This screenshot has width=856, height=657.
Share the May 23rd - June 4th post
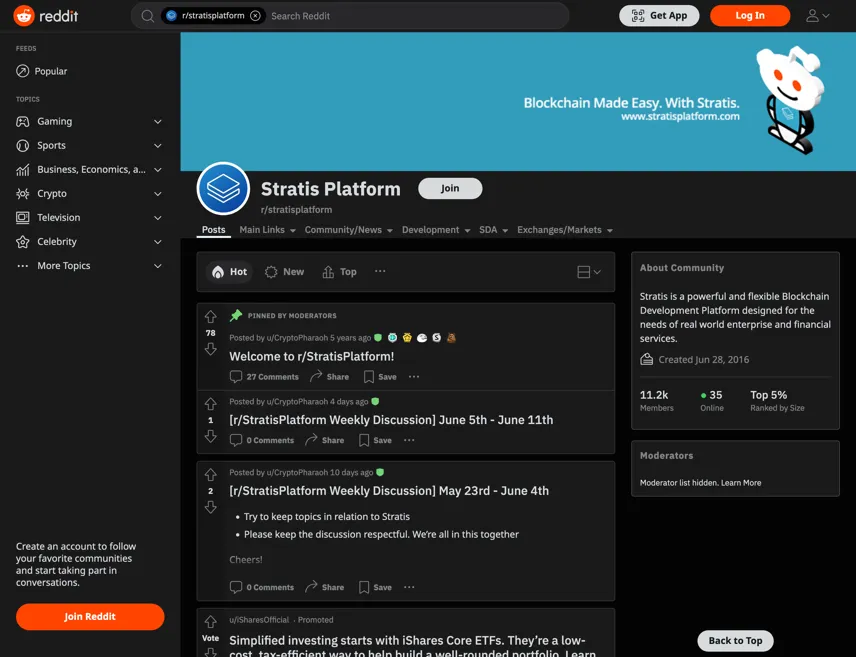[x=324, y=587]
